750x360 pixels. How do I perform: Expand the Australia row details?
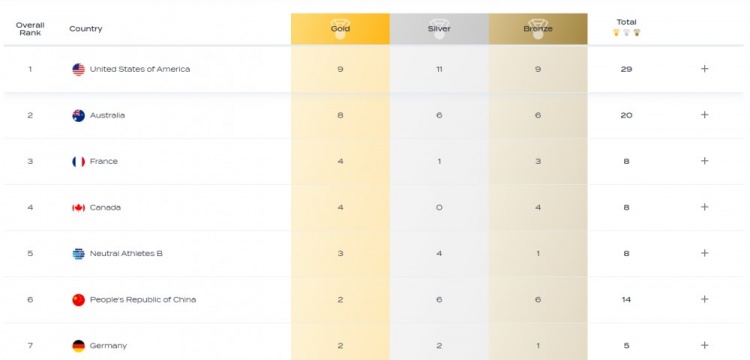point(704,115)
